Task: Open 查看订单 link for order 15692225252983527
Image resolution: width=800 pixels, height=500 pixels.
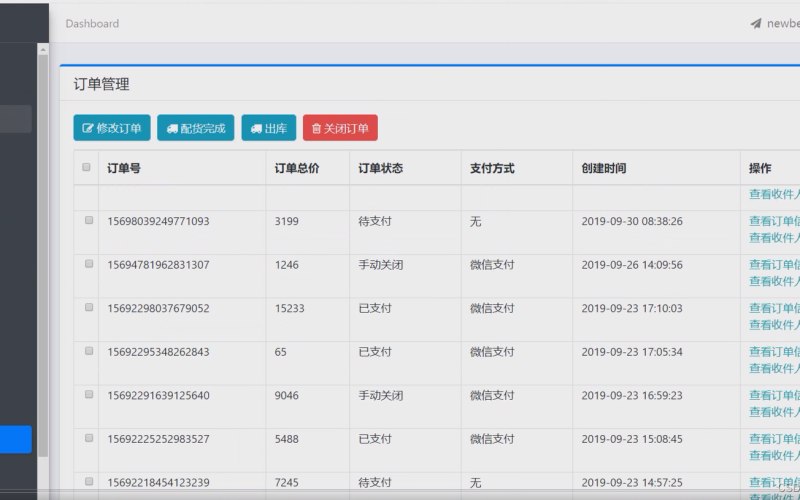Action: click(x=774, y=439)
